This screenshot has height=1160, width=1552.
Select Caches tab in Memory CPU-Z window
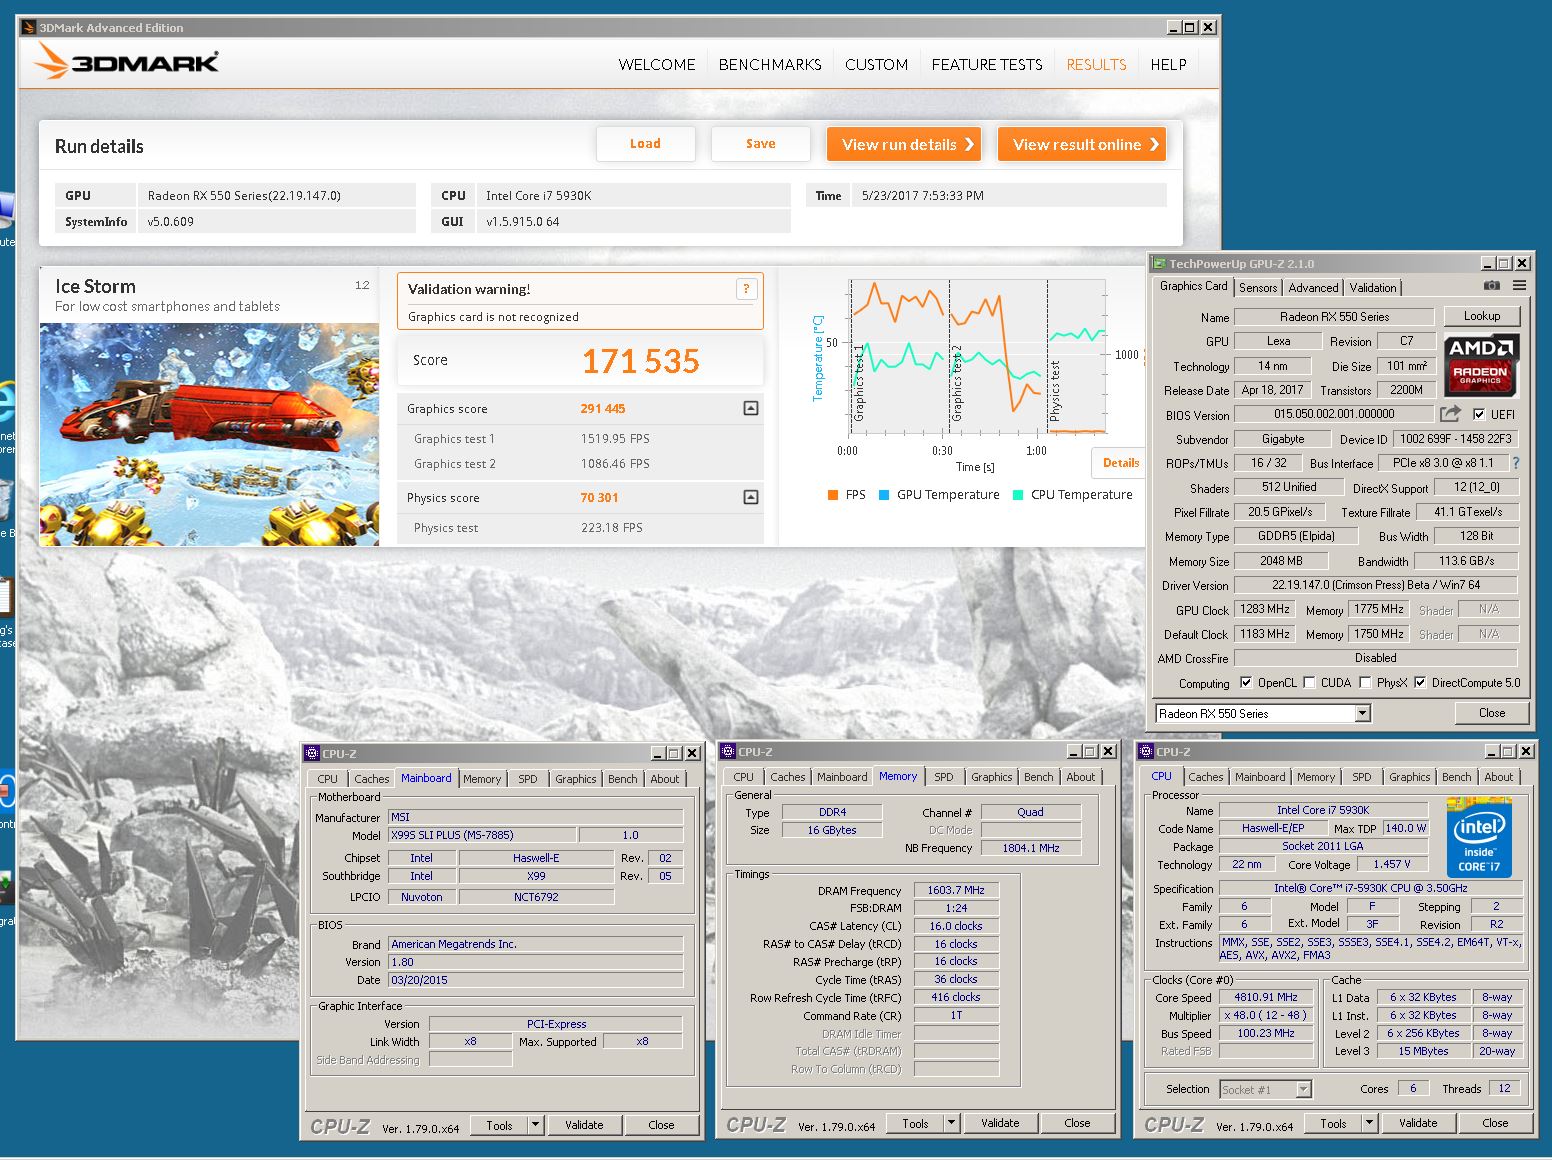click(787, 776)
